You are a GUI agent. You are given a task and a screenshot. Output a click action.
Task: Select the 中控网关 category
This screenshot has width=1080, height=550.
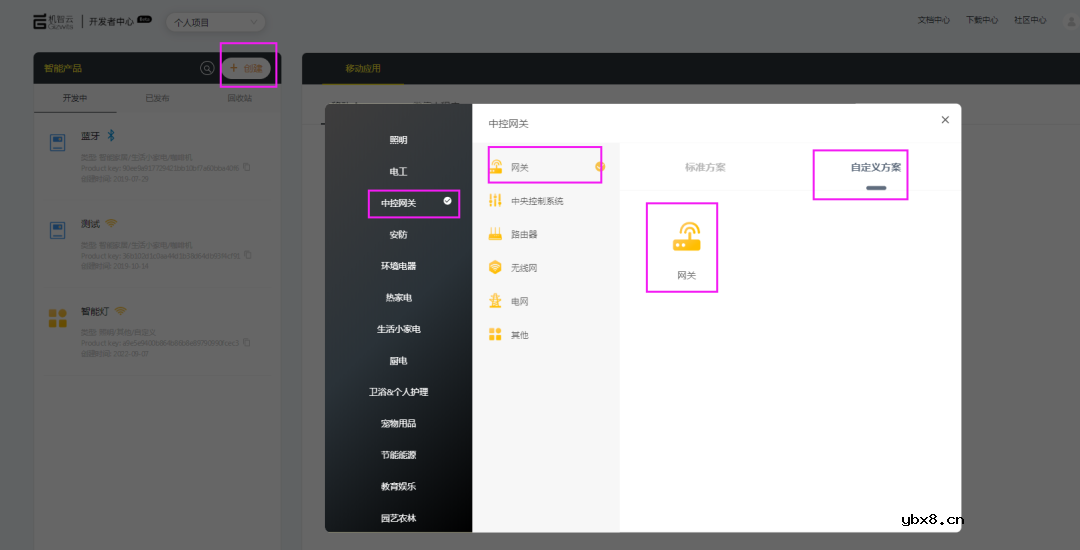click(398, 203)
